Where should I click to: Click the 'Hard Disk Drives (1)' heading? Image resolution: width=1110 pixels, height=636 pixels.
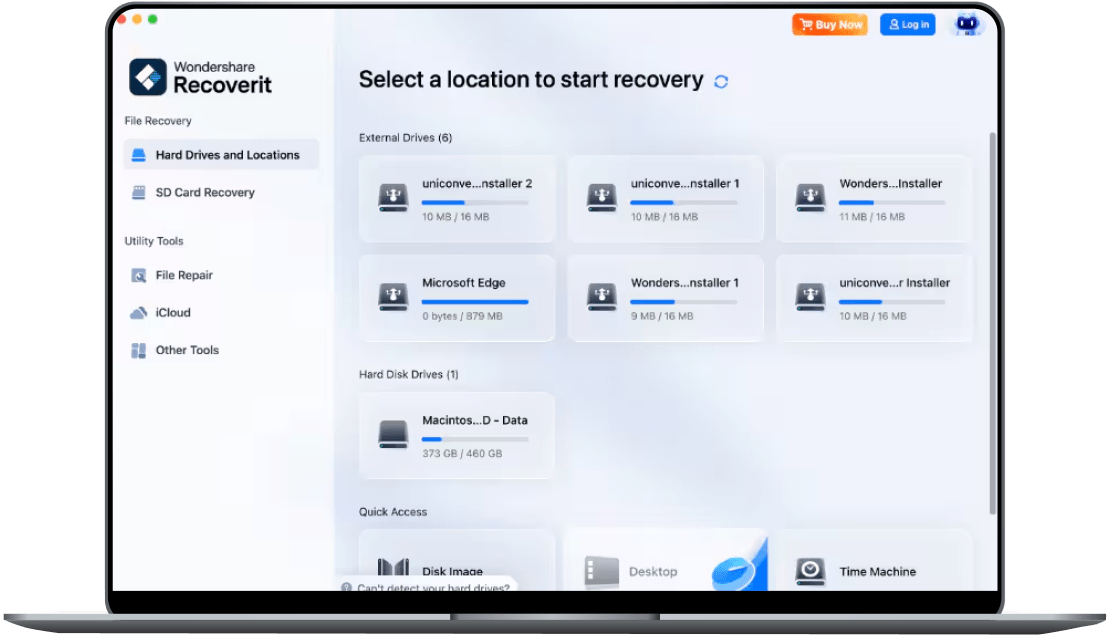(x=408, y=375)
